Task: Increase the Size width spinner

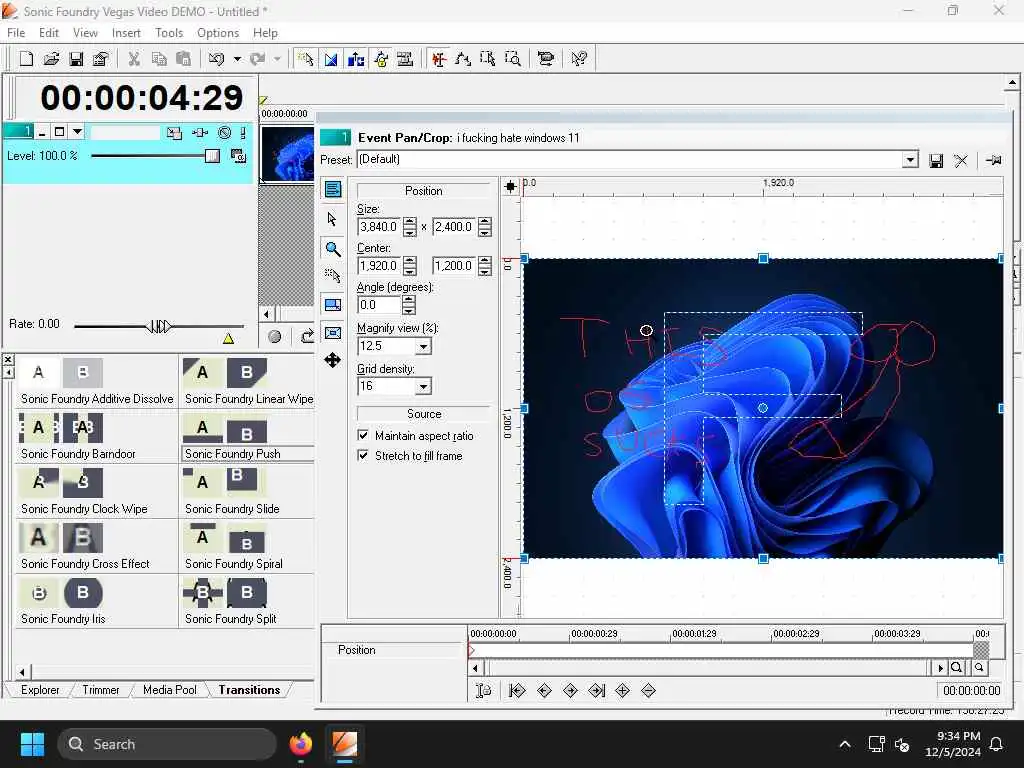Action: coord(409,222)
